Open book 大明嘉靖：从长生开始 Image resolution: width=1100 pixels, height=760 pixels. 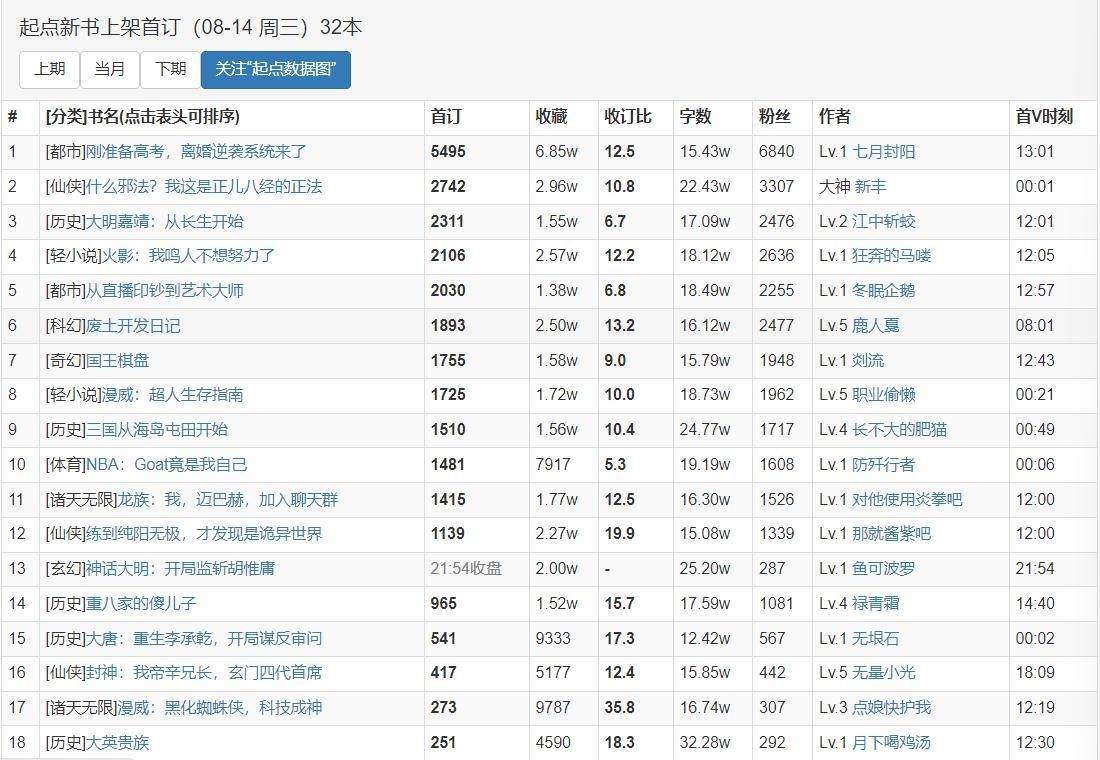[x=164, y=221]
